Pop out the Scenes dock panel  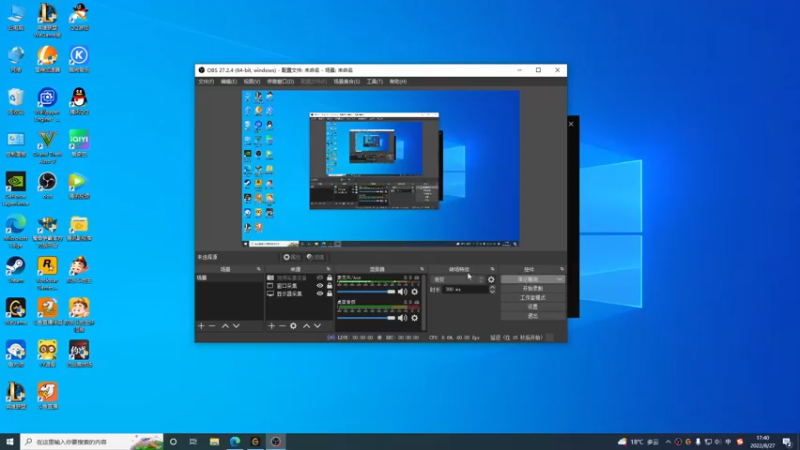click(259, 269)
